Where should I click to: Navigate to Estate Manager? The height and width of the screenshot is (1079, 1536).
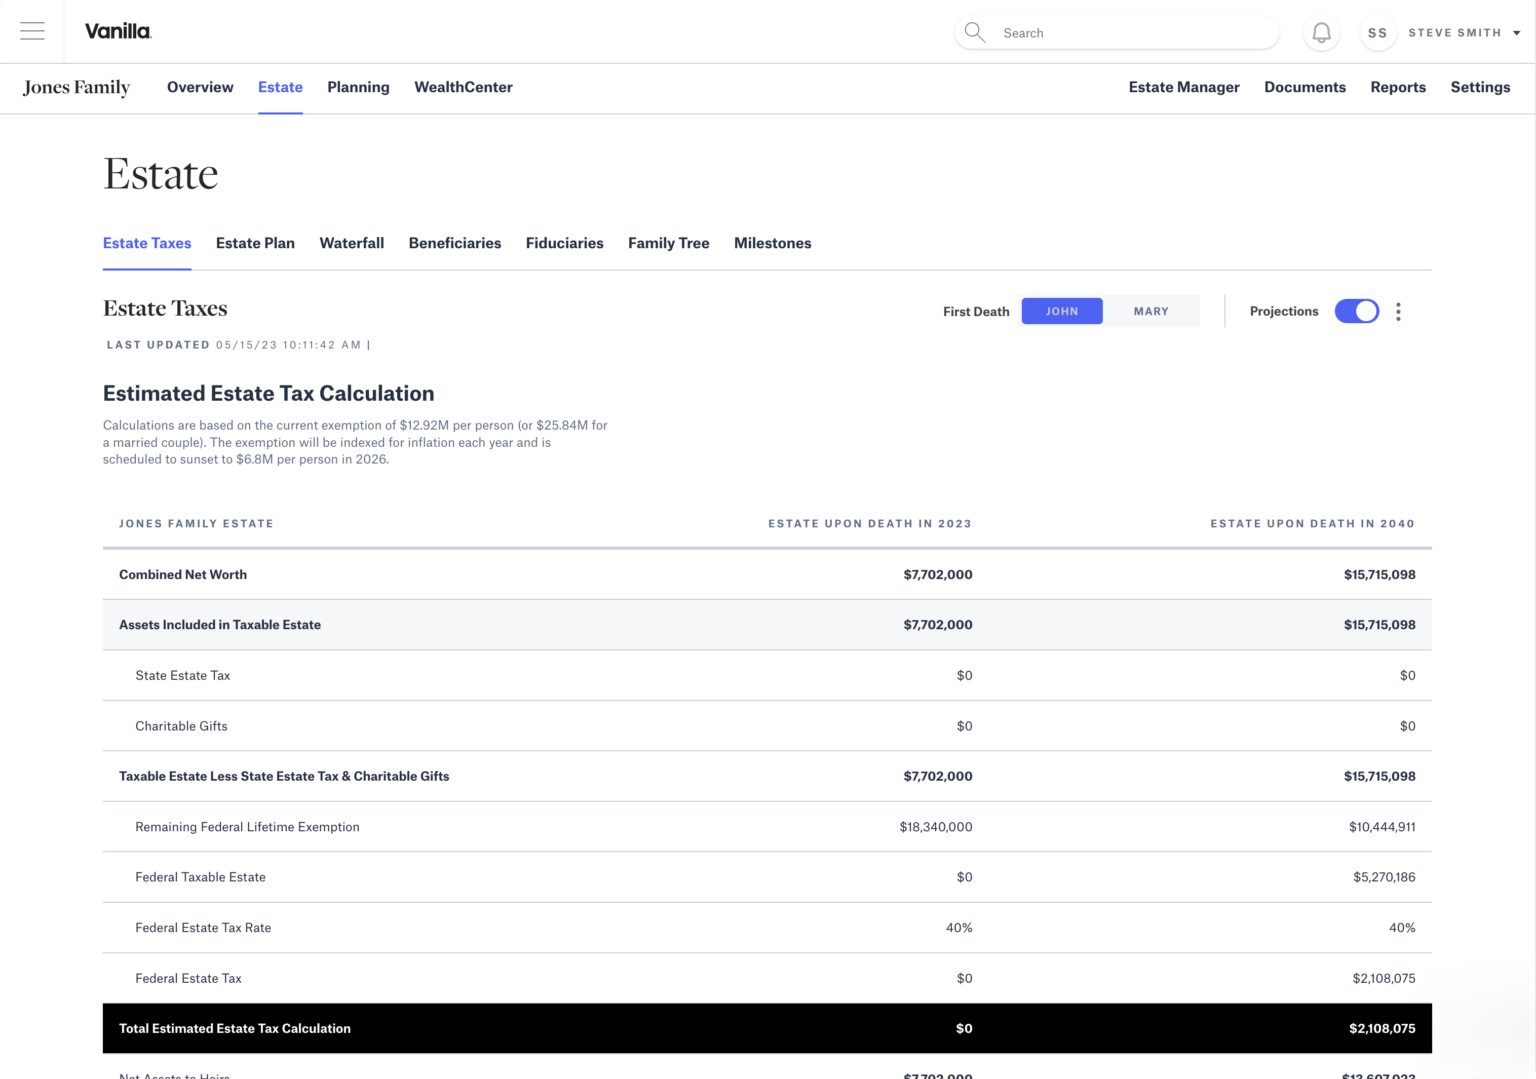pyautogui.click(x=1184, y=88)
